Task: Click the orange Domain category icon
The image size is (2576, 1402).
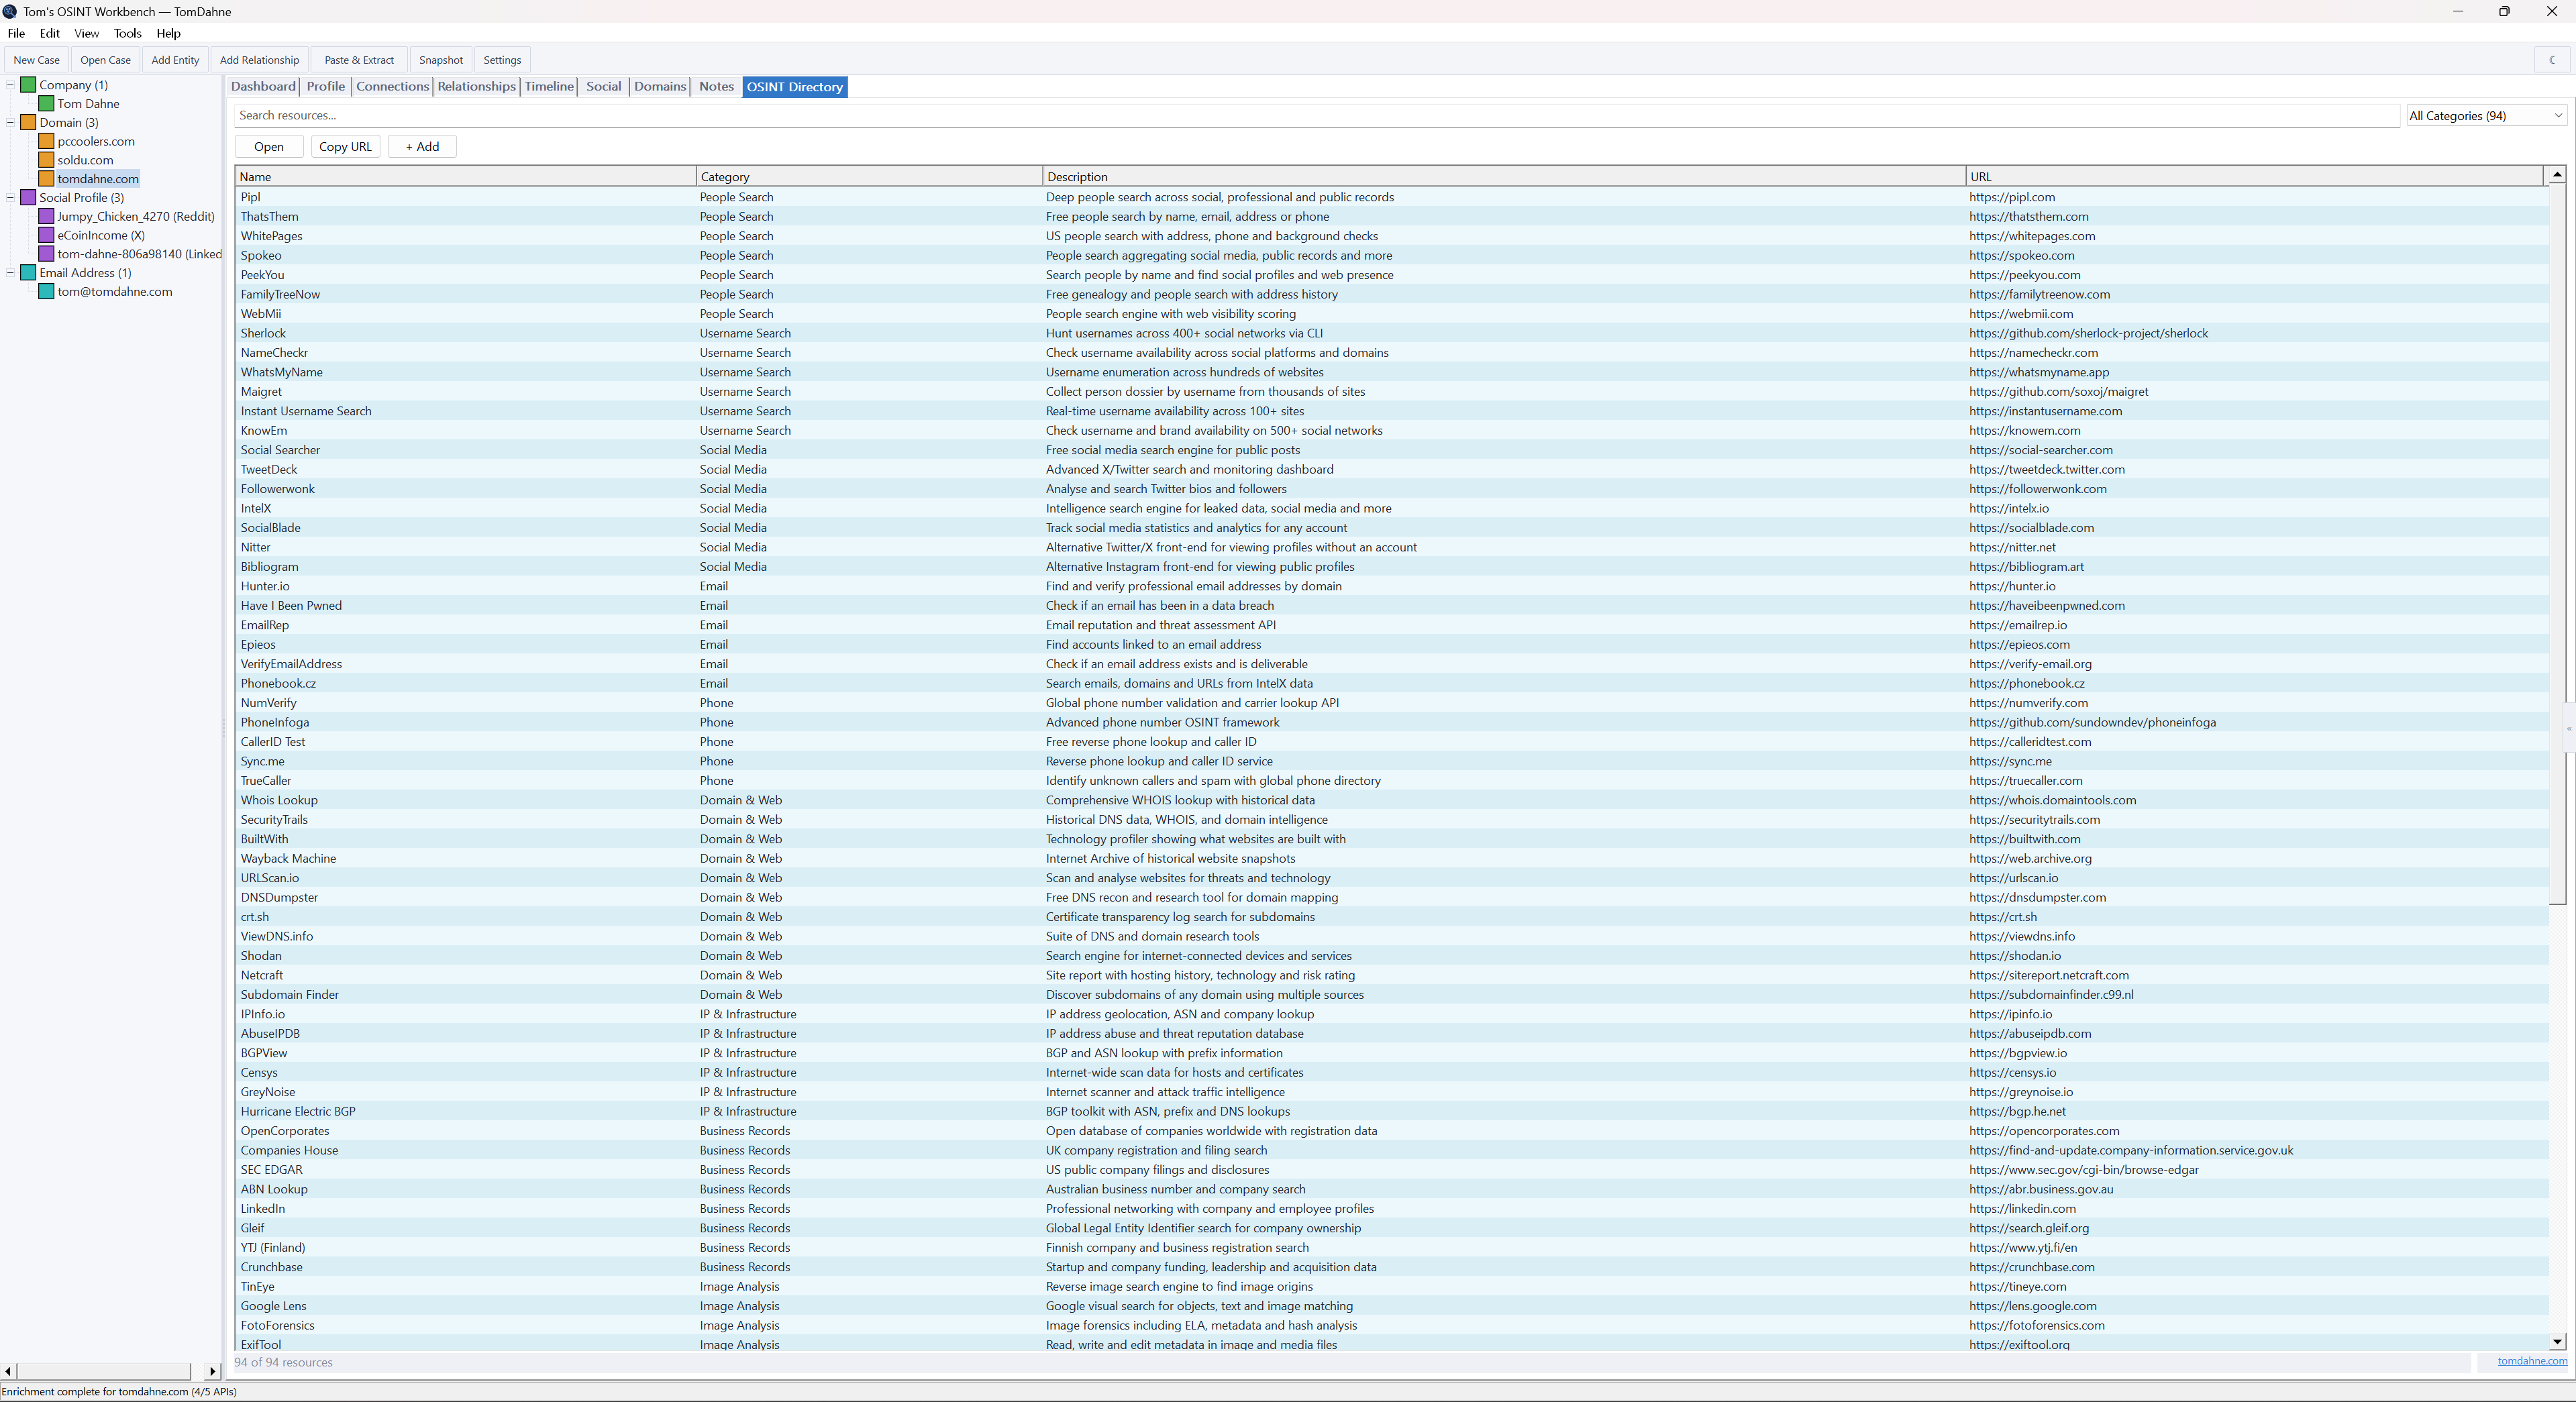Action: point(28,123)
